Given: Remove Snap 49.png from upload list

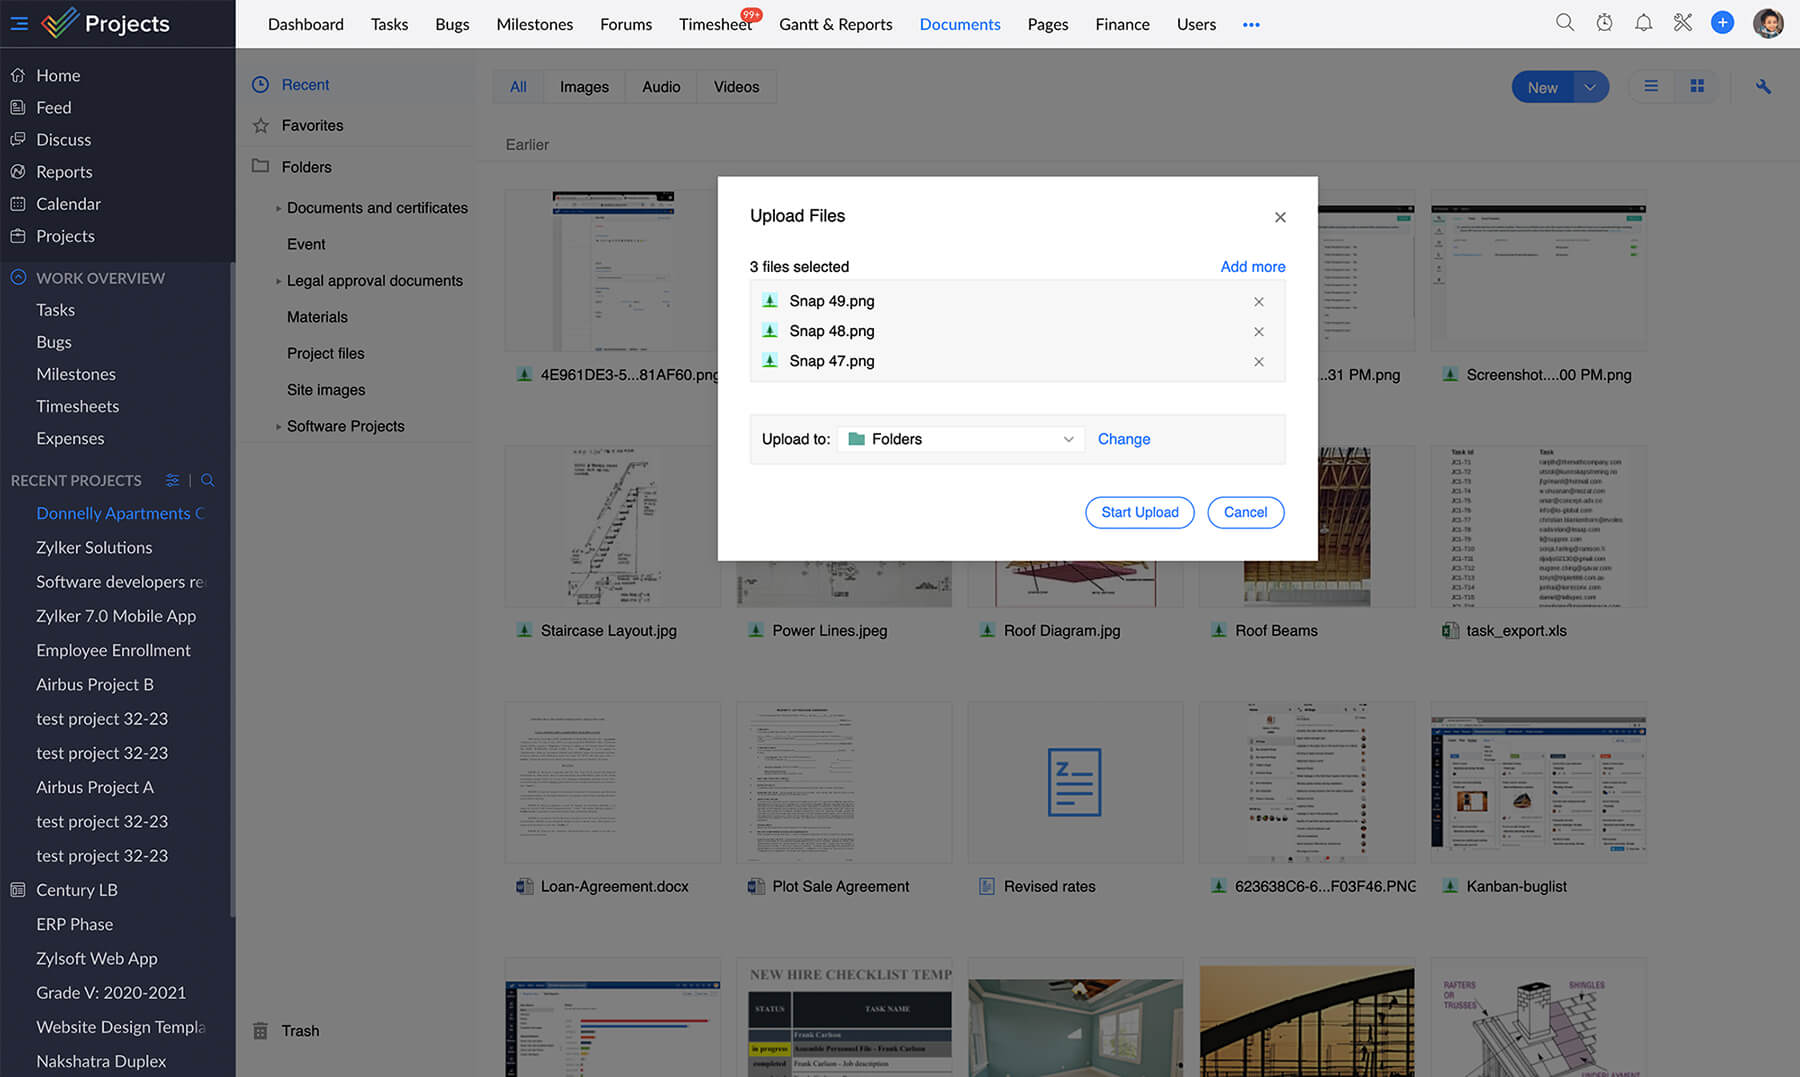Looking at the screenshot, I should pyautogui.click(x=1259, y=302).
